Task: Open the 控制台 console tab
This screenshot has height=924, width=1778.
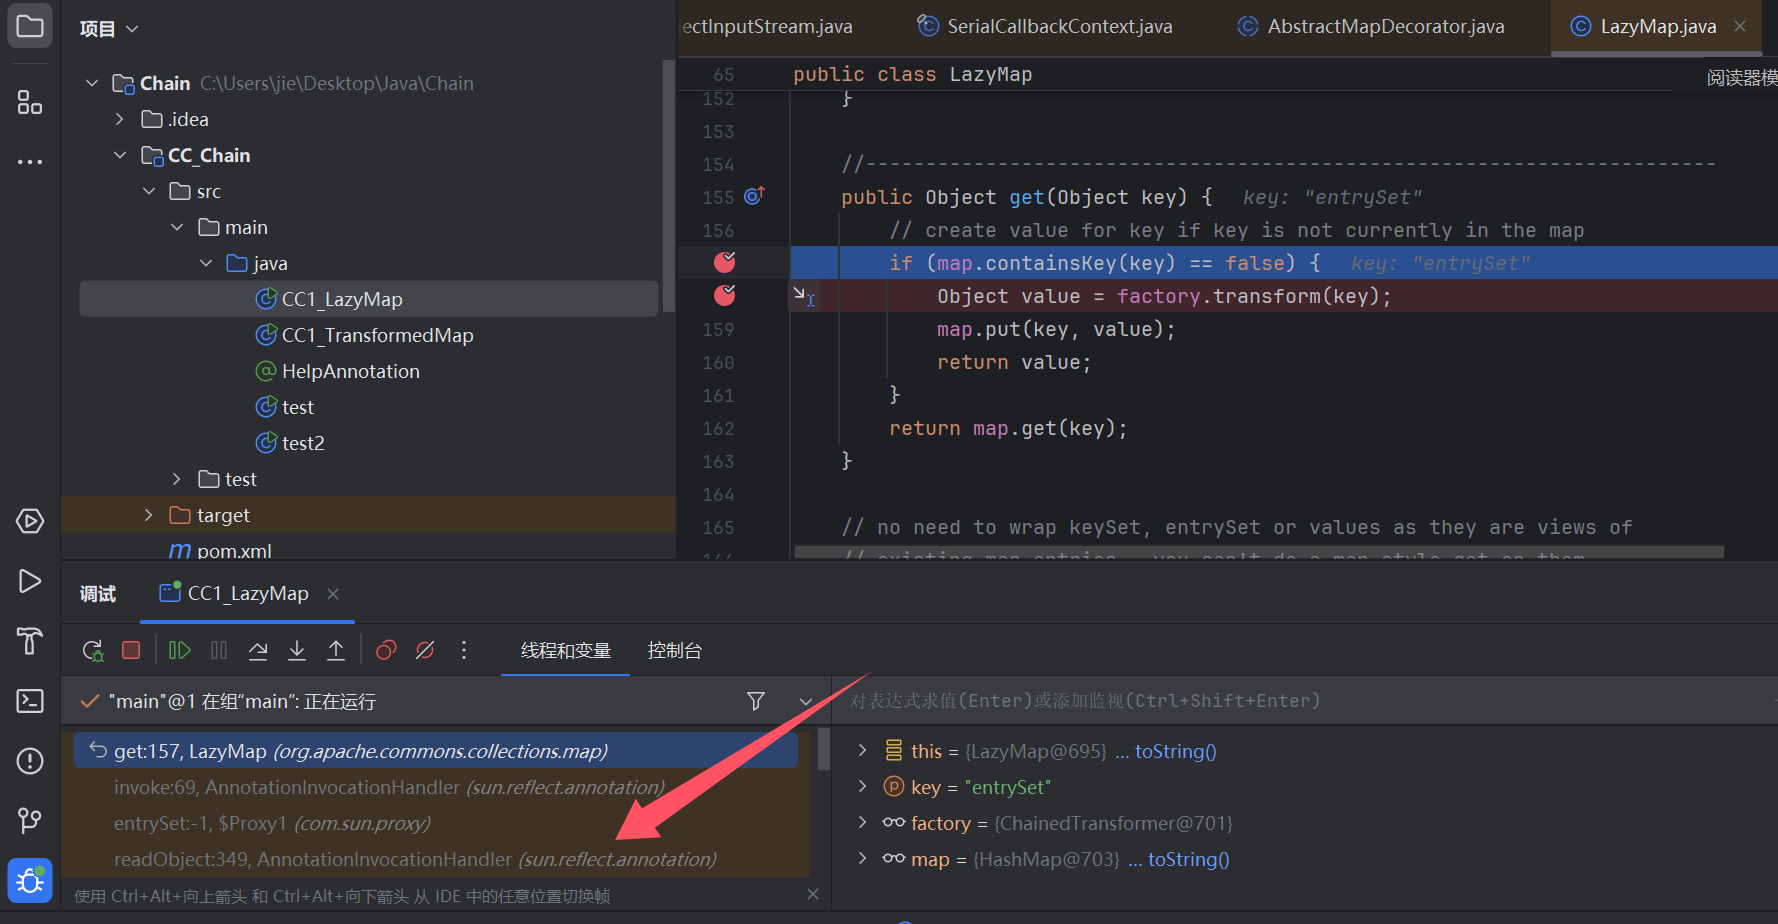Action: point(675,651)
